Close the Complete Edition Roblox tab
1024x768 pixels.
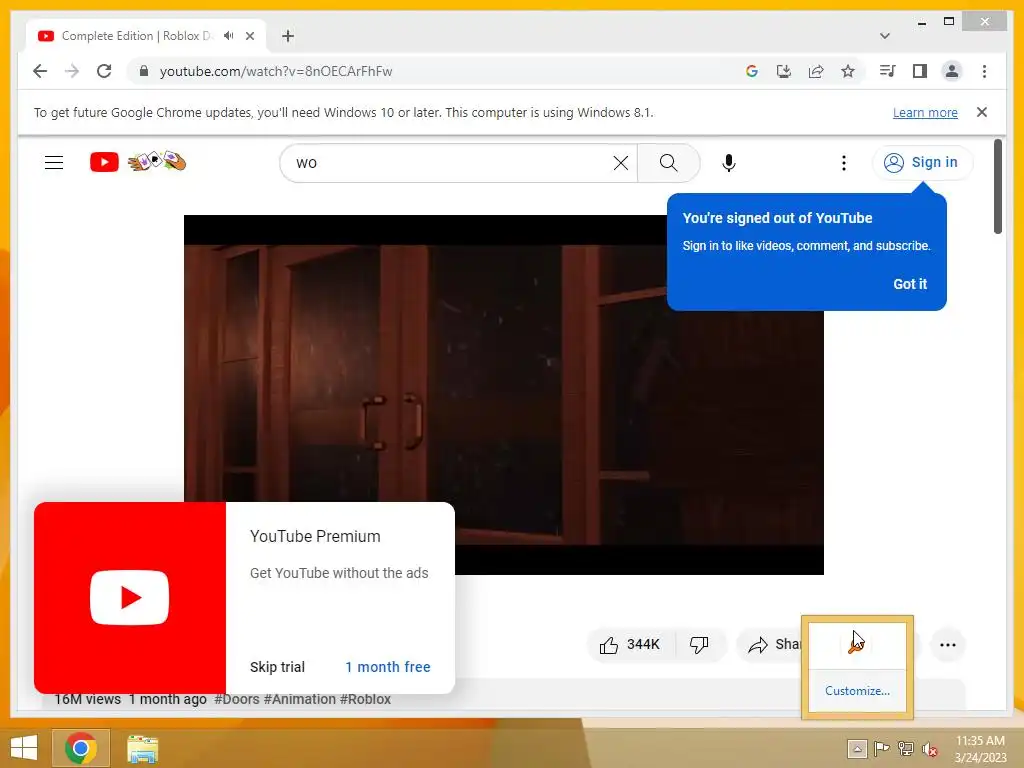249,36
